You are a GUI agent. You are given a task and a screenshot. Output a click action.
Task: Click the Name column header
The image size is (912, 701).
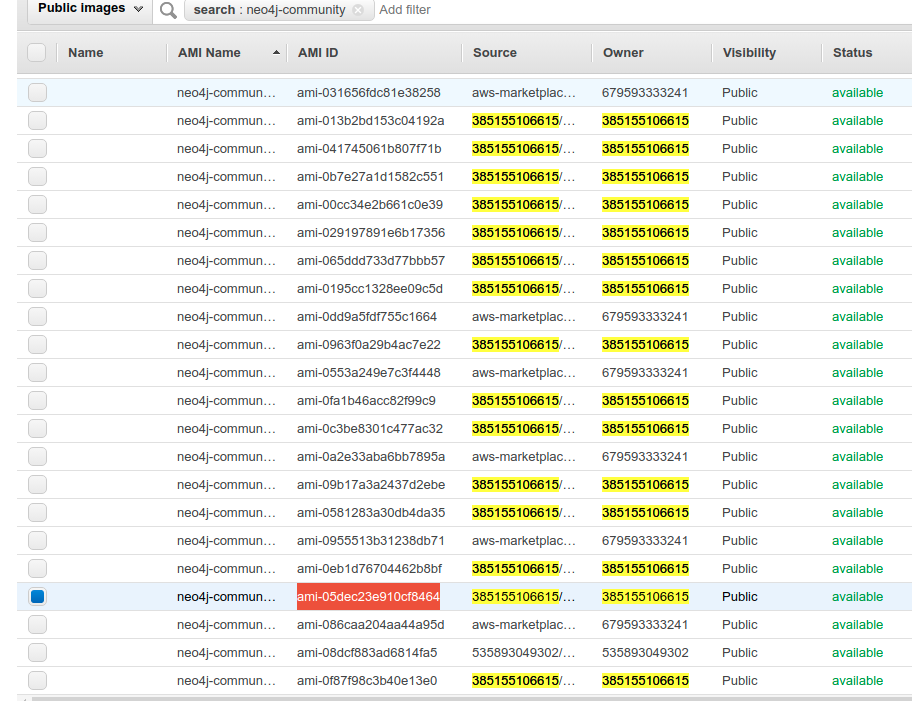pyautogui.click(x=86, y=53)
